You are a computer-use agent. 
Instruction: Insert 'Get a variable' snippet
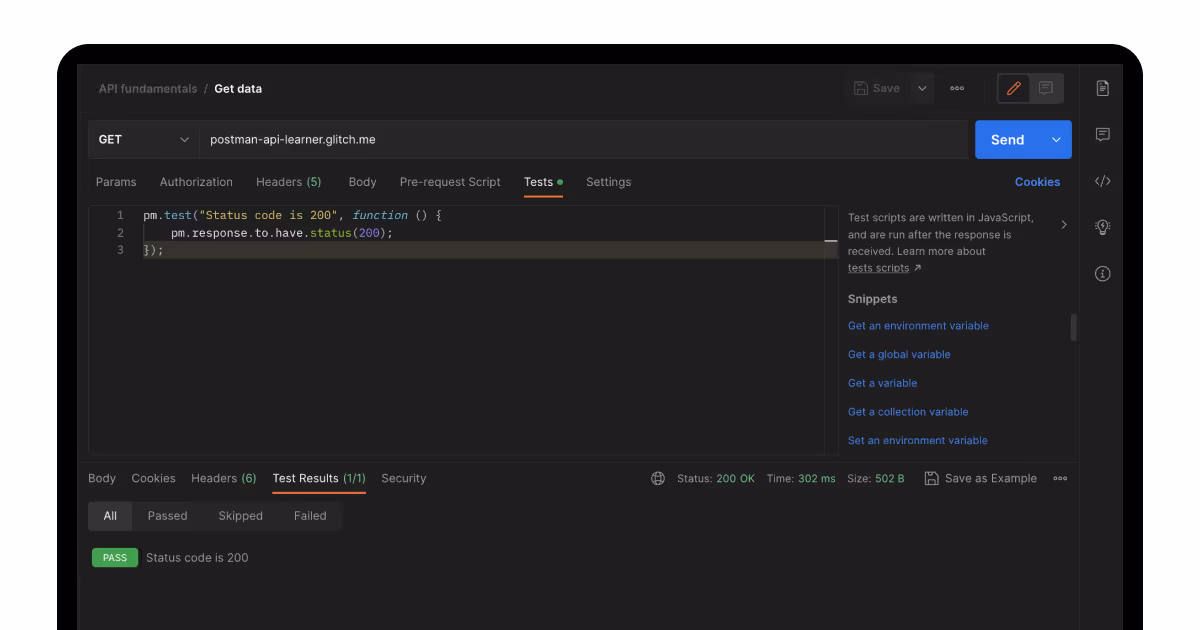pyautogui.click(x=882, y=383)
